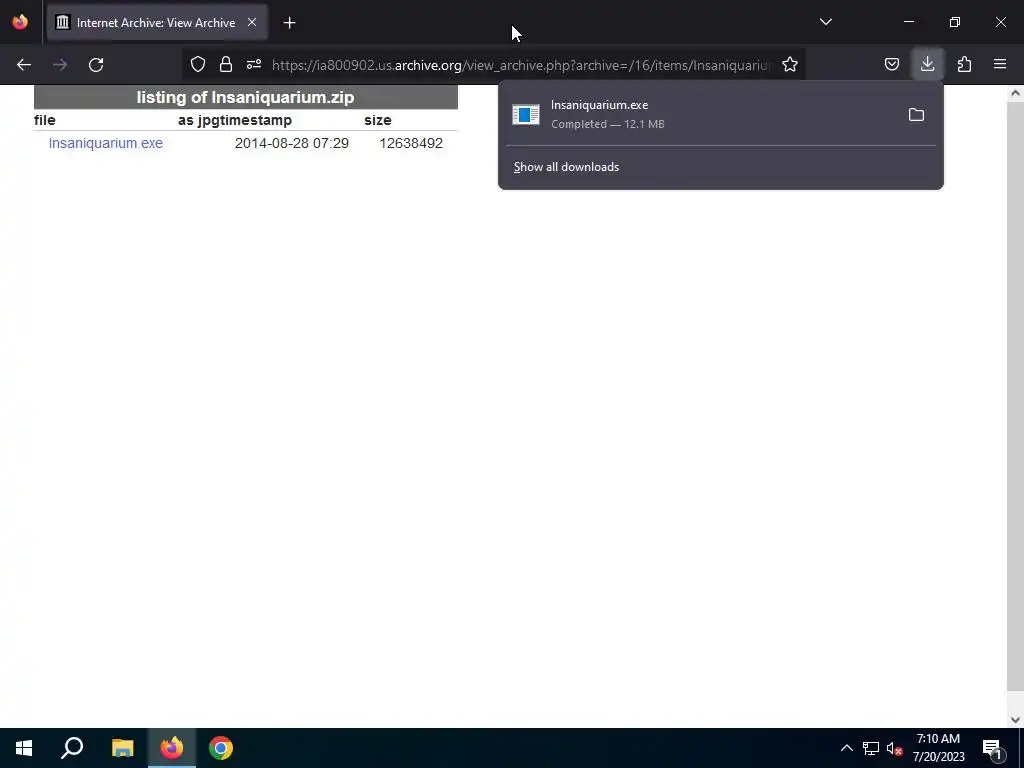1024x768 pixels.
Task: Focus the archive.org URL address field
Action: tap(522, 65)
